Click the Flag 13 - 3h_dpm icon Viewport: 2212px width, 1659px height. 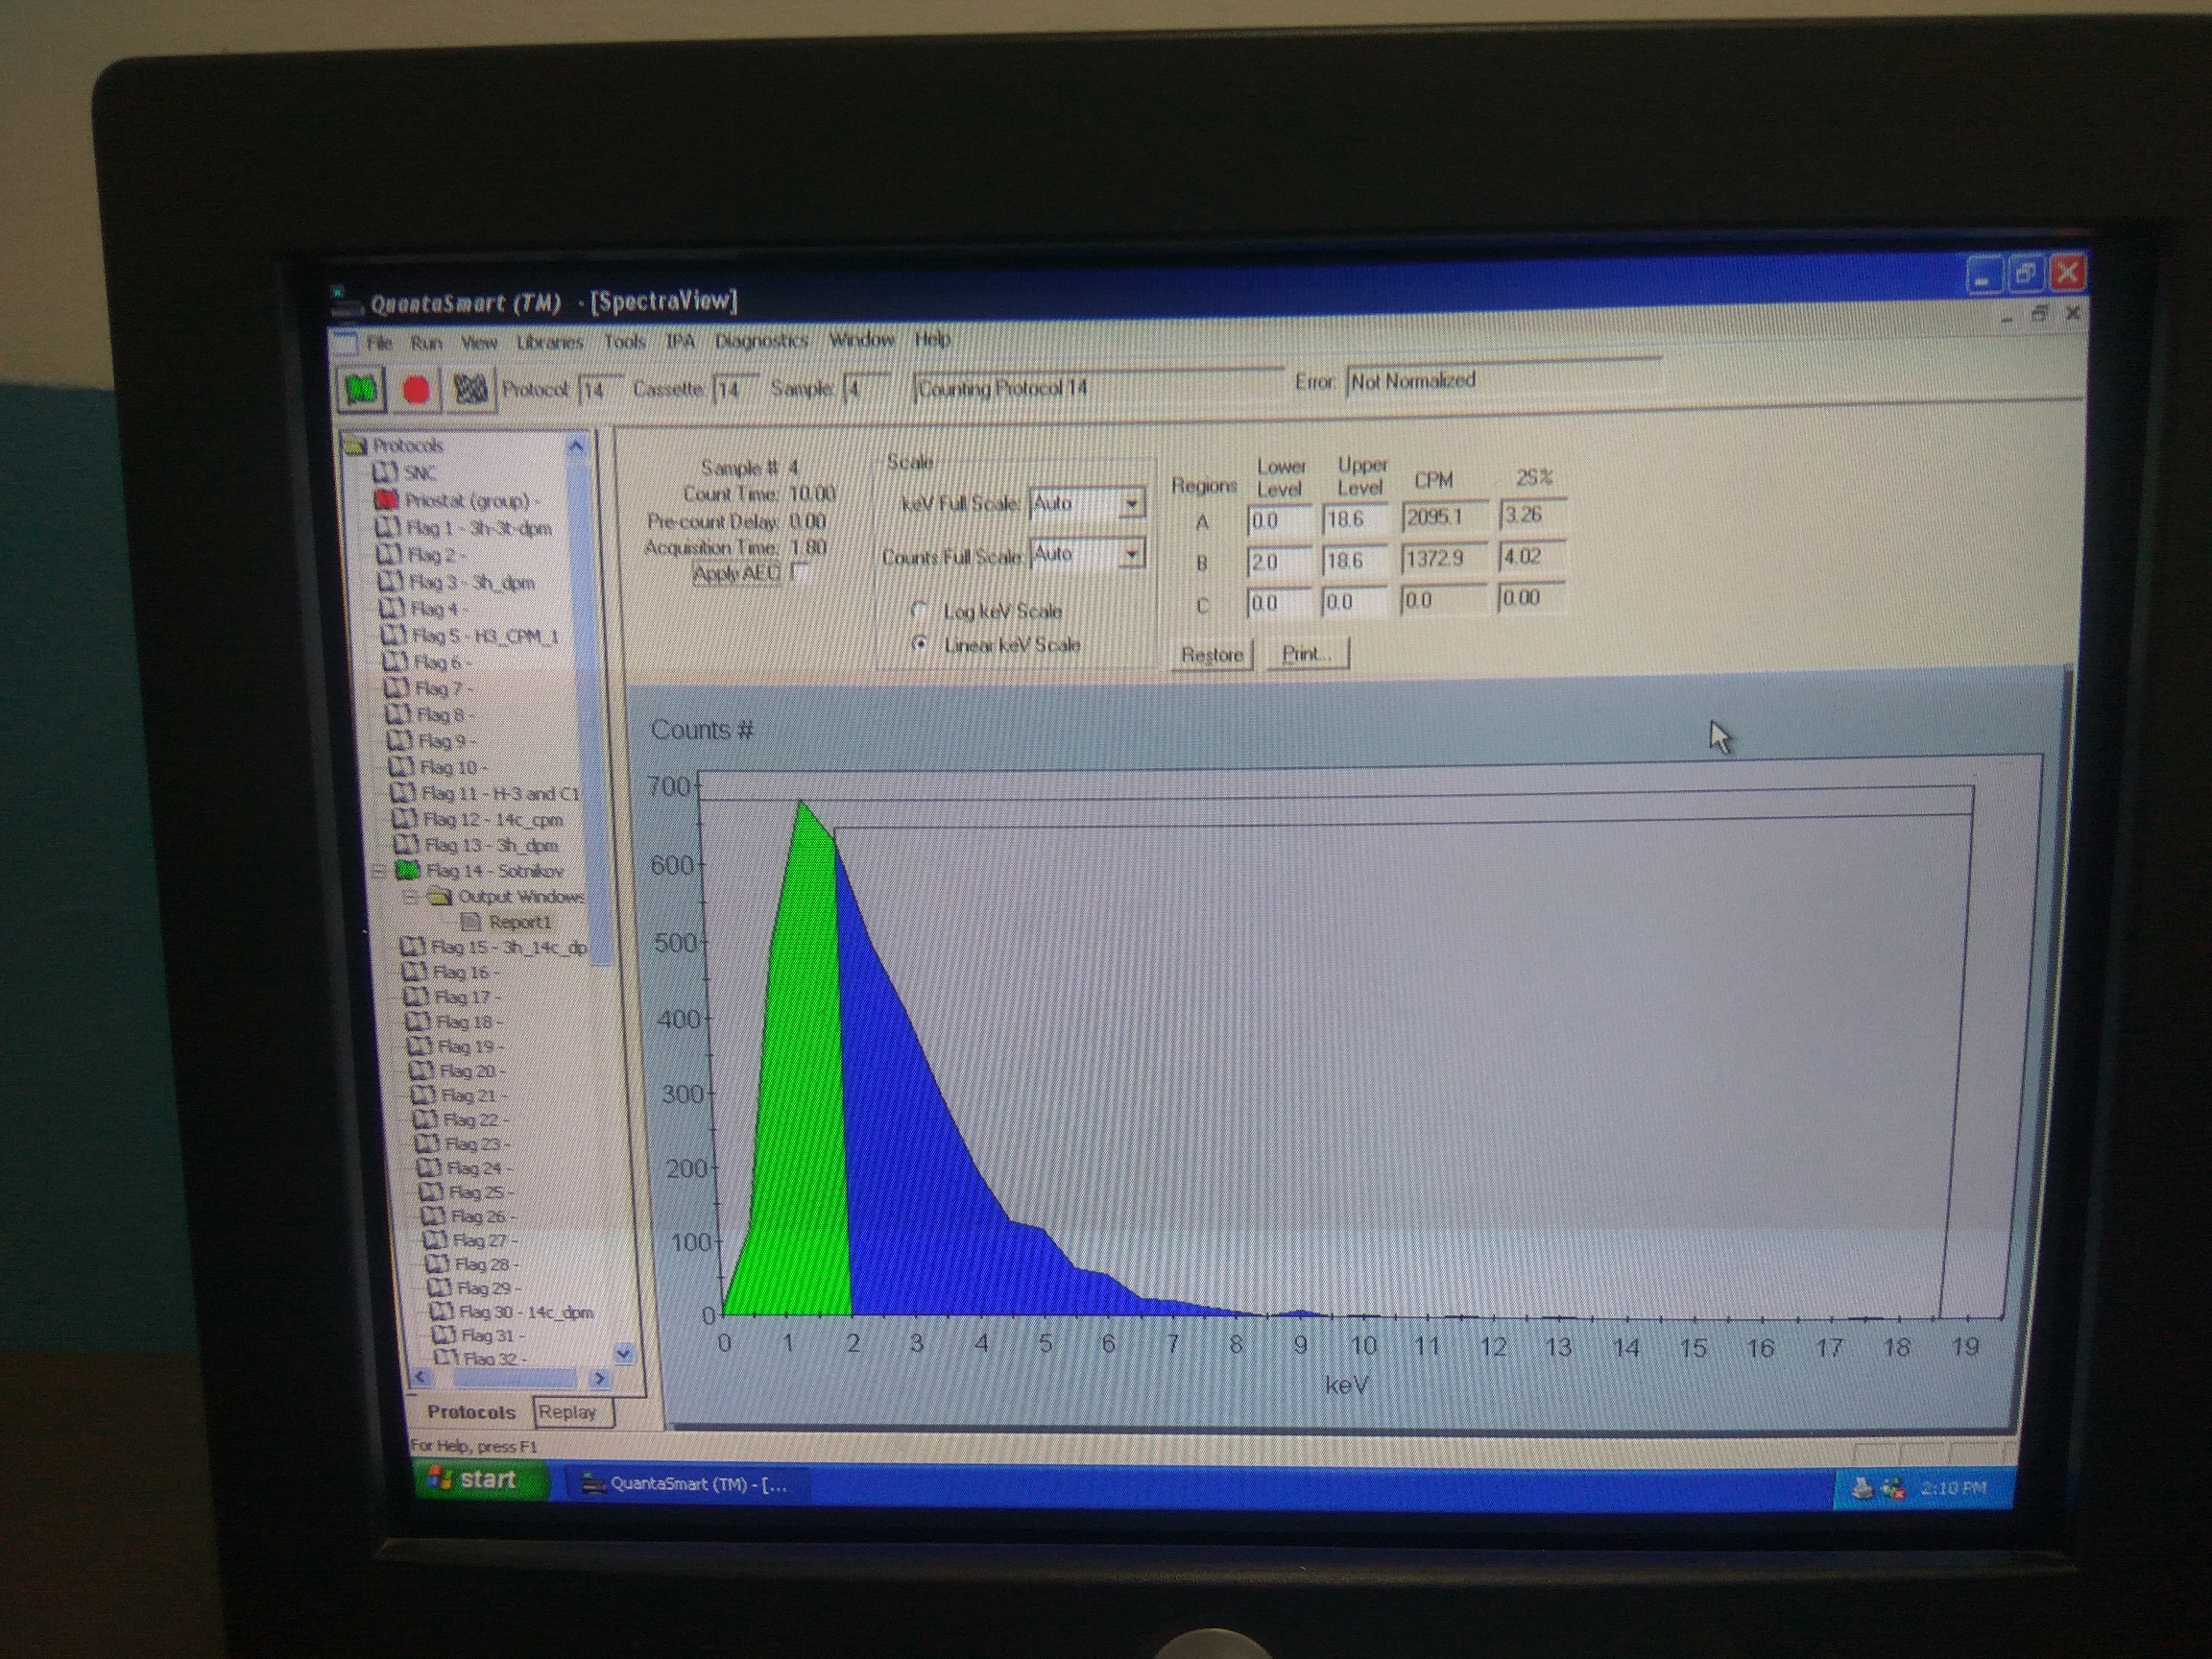406,844
